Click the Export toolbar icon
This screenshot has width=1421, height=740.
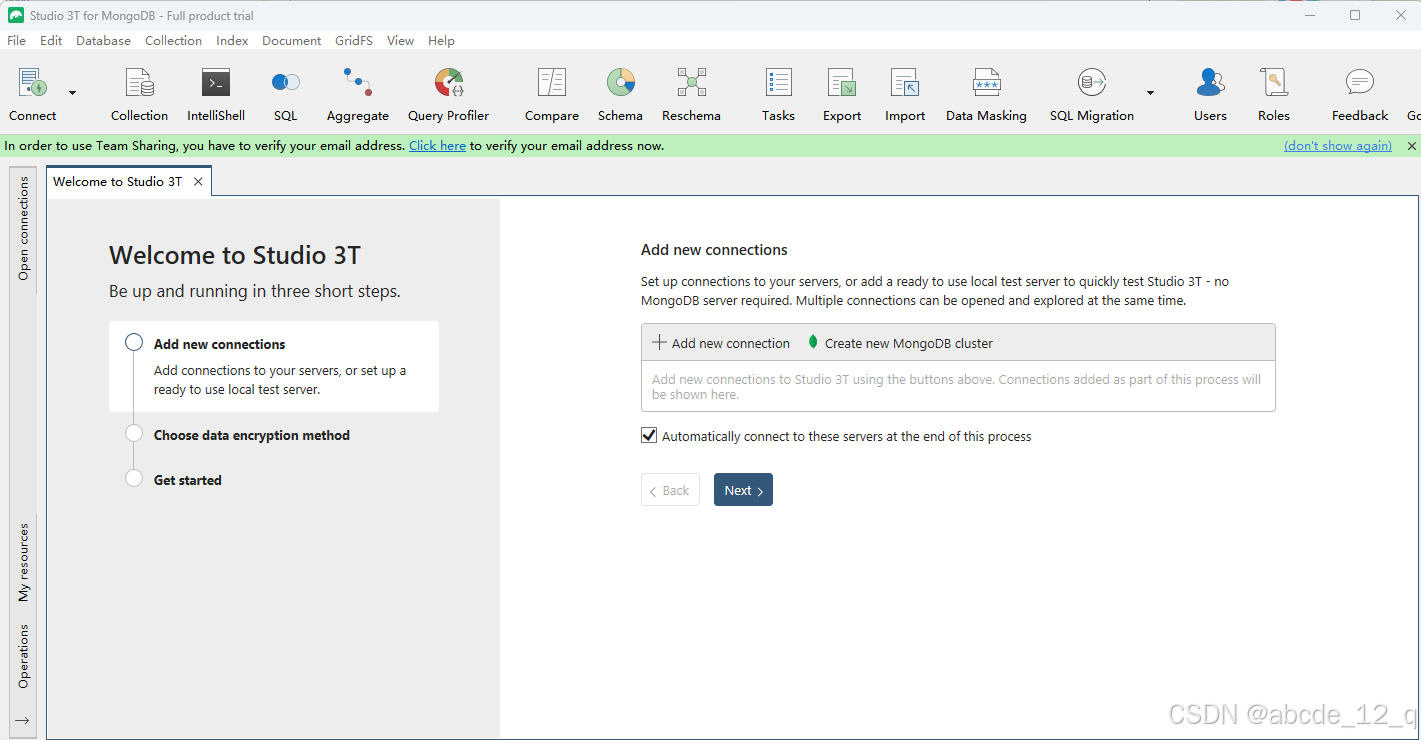coord(842,83)
